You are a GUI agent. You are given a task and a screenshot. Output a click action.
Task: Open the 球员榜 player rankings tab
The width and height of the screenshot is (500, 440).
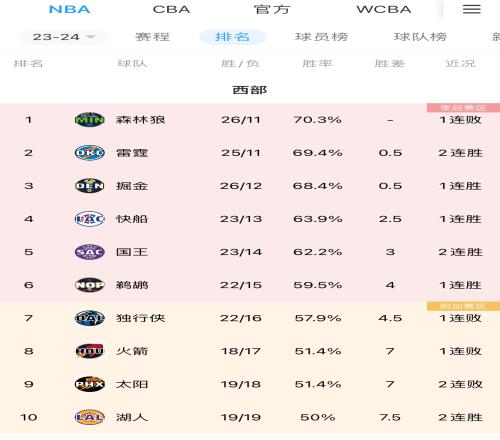[321, 37]
